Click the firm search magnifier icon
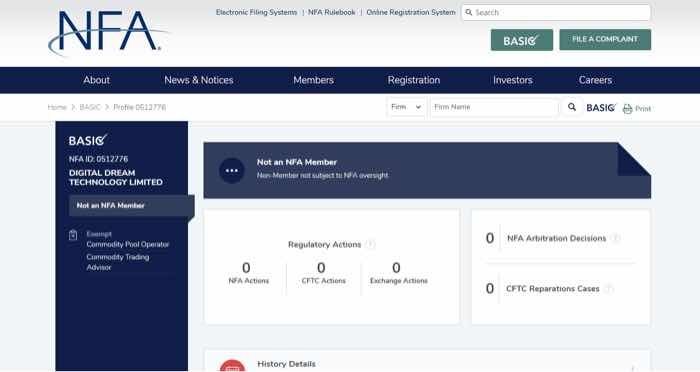The height and width of the screenshot is (372, 700). pyautogui.click(x=571, y=107)
